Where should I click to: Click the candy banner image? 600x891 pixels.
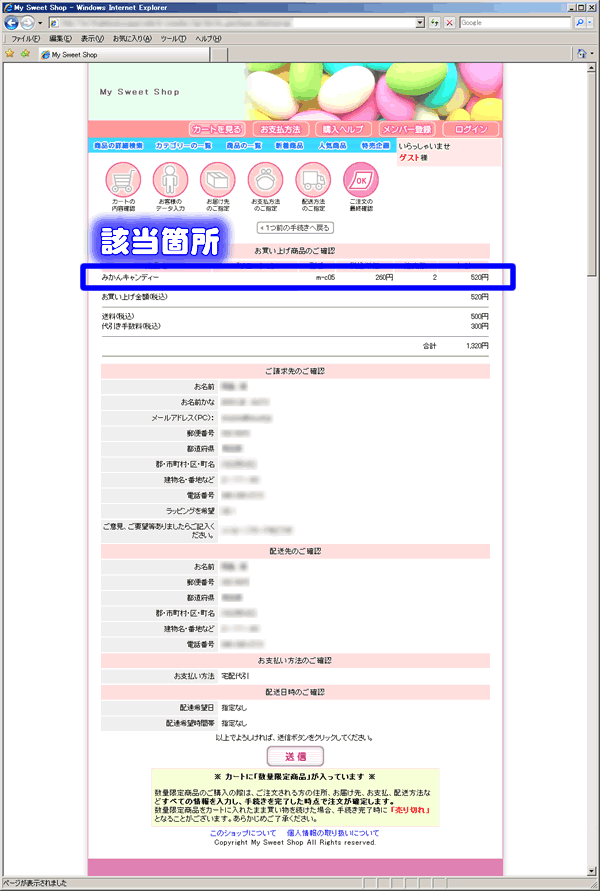pos(374,91)
